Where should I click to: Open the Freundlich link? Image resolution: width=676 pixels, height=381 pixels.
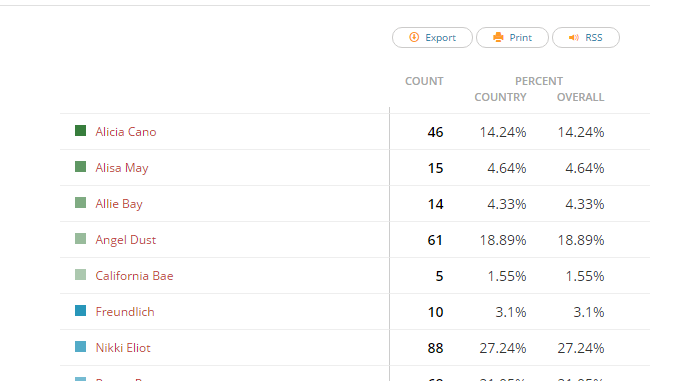[x=125, y=312]
